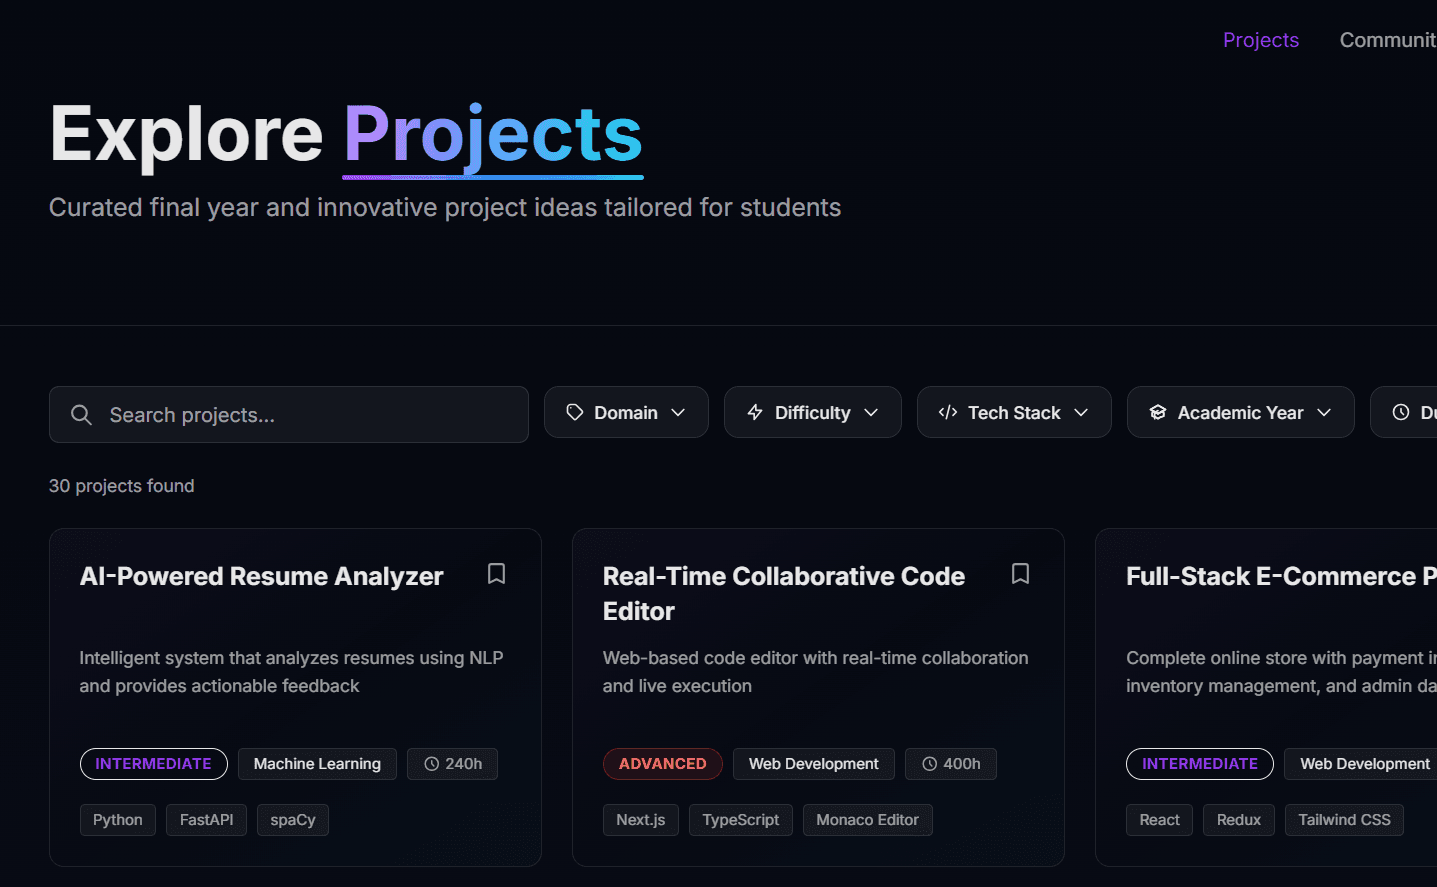
Task: Click the lightning icon in the Difficulty filter
Action: pos(755,412)
